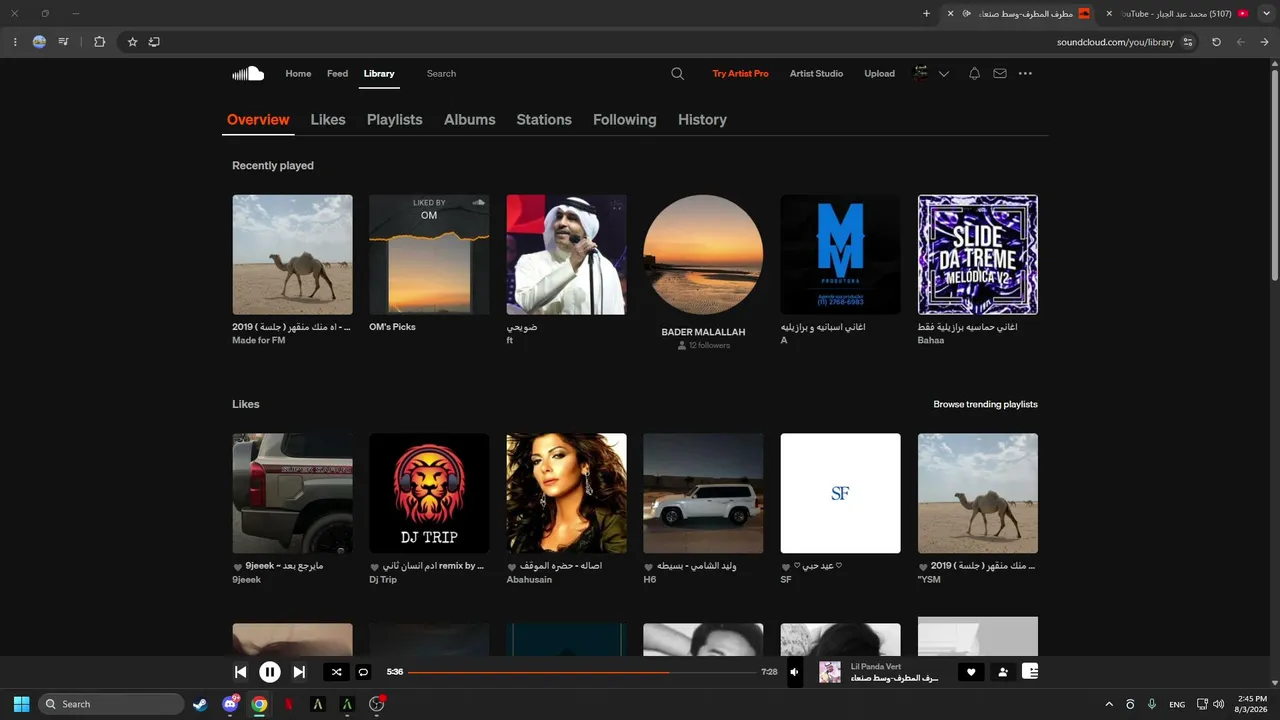Click the page vertical scrollbar
Screen dimensions: 1280x720
coord(1274,175)
